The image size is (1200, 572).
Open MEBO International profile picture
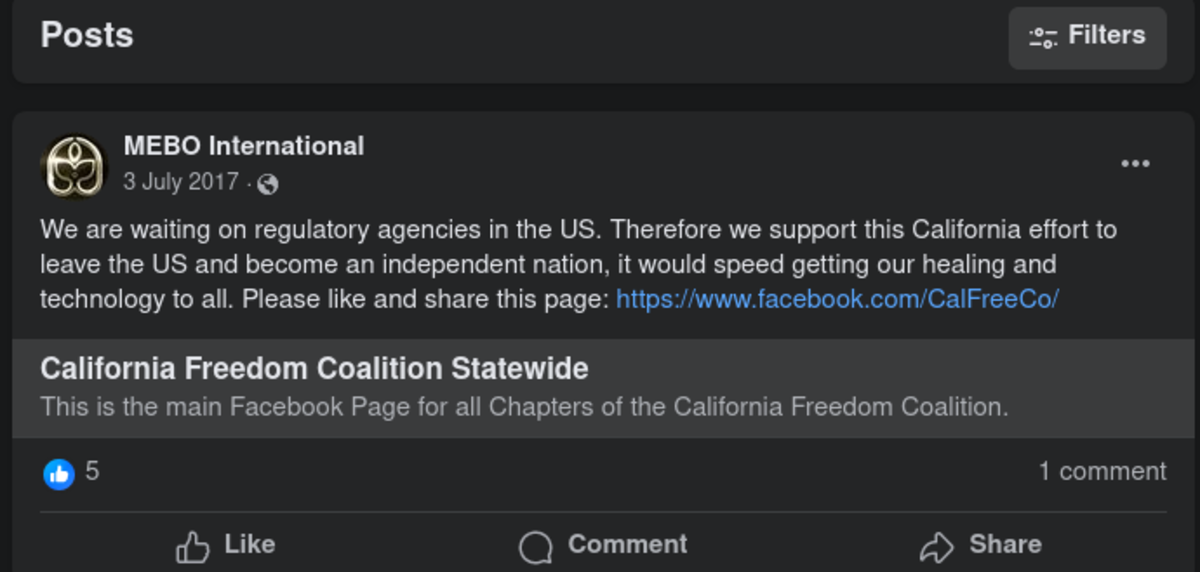[x=73, y=166]
